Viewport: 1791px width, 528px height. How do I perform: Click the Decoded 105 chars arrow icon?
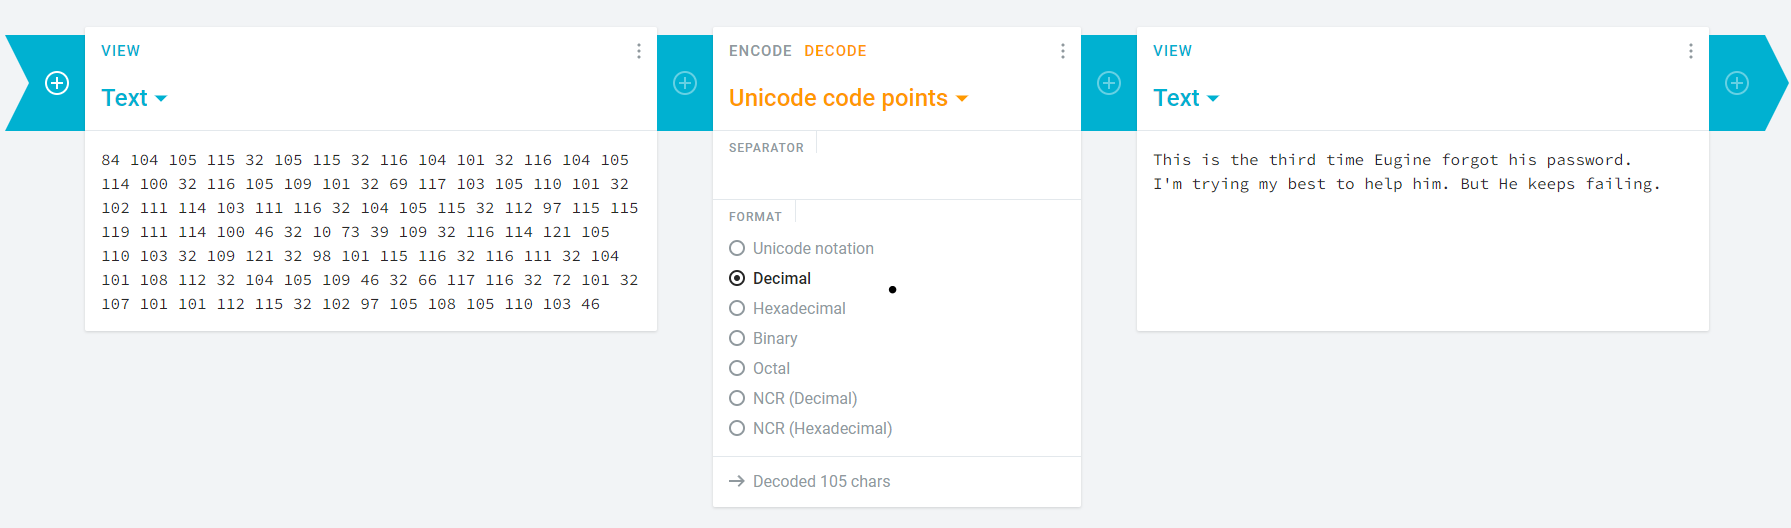pyautogui.click(x=737, y=481)
